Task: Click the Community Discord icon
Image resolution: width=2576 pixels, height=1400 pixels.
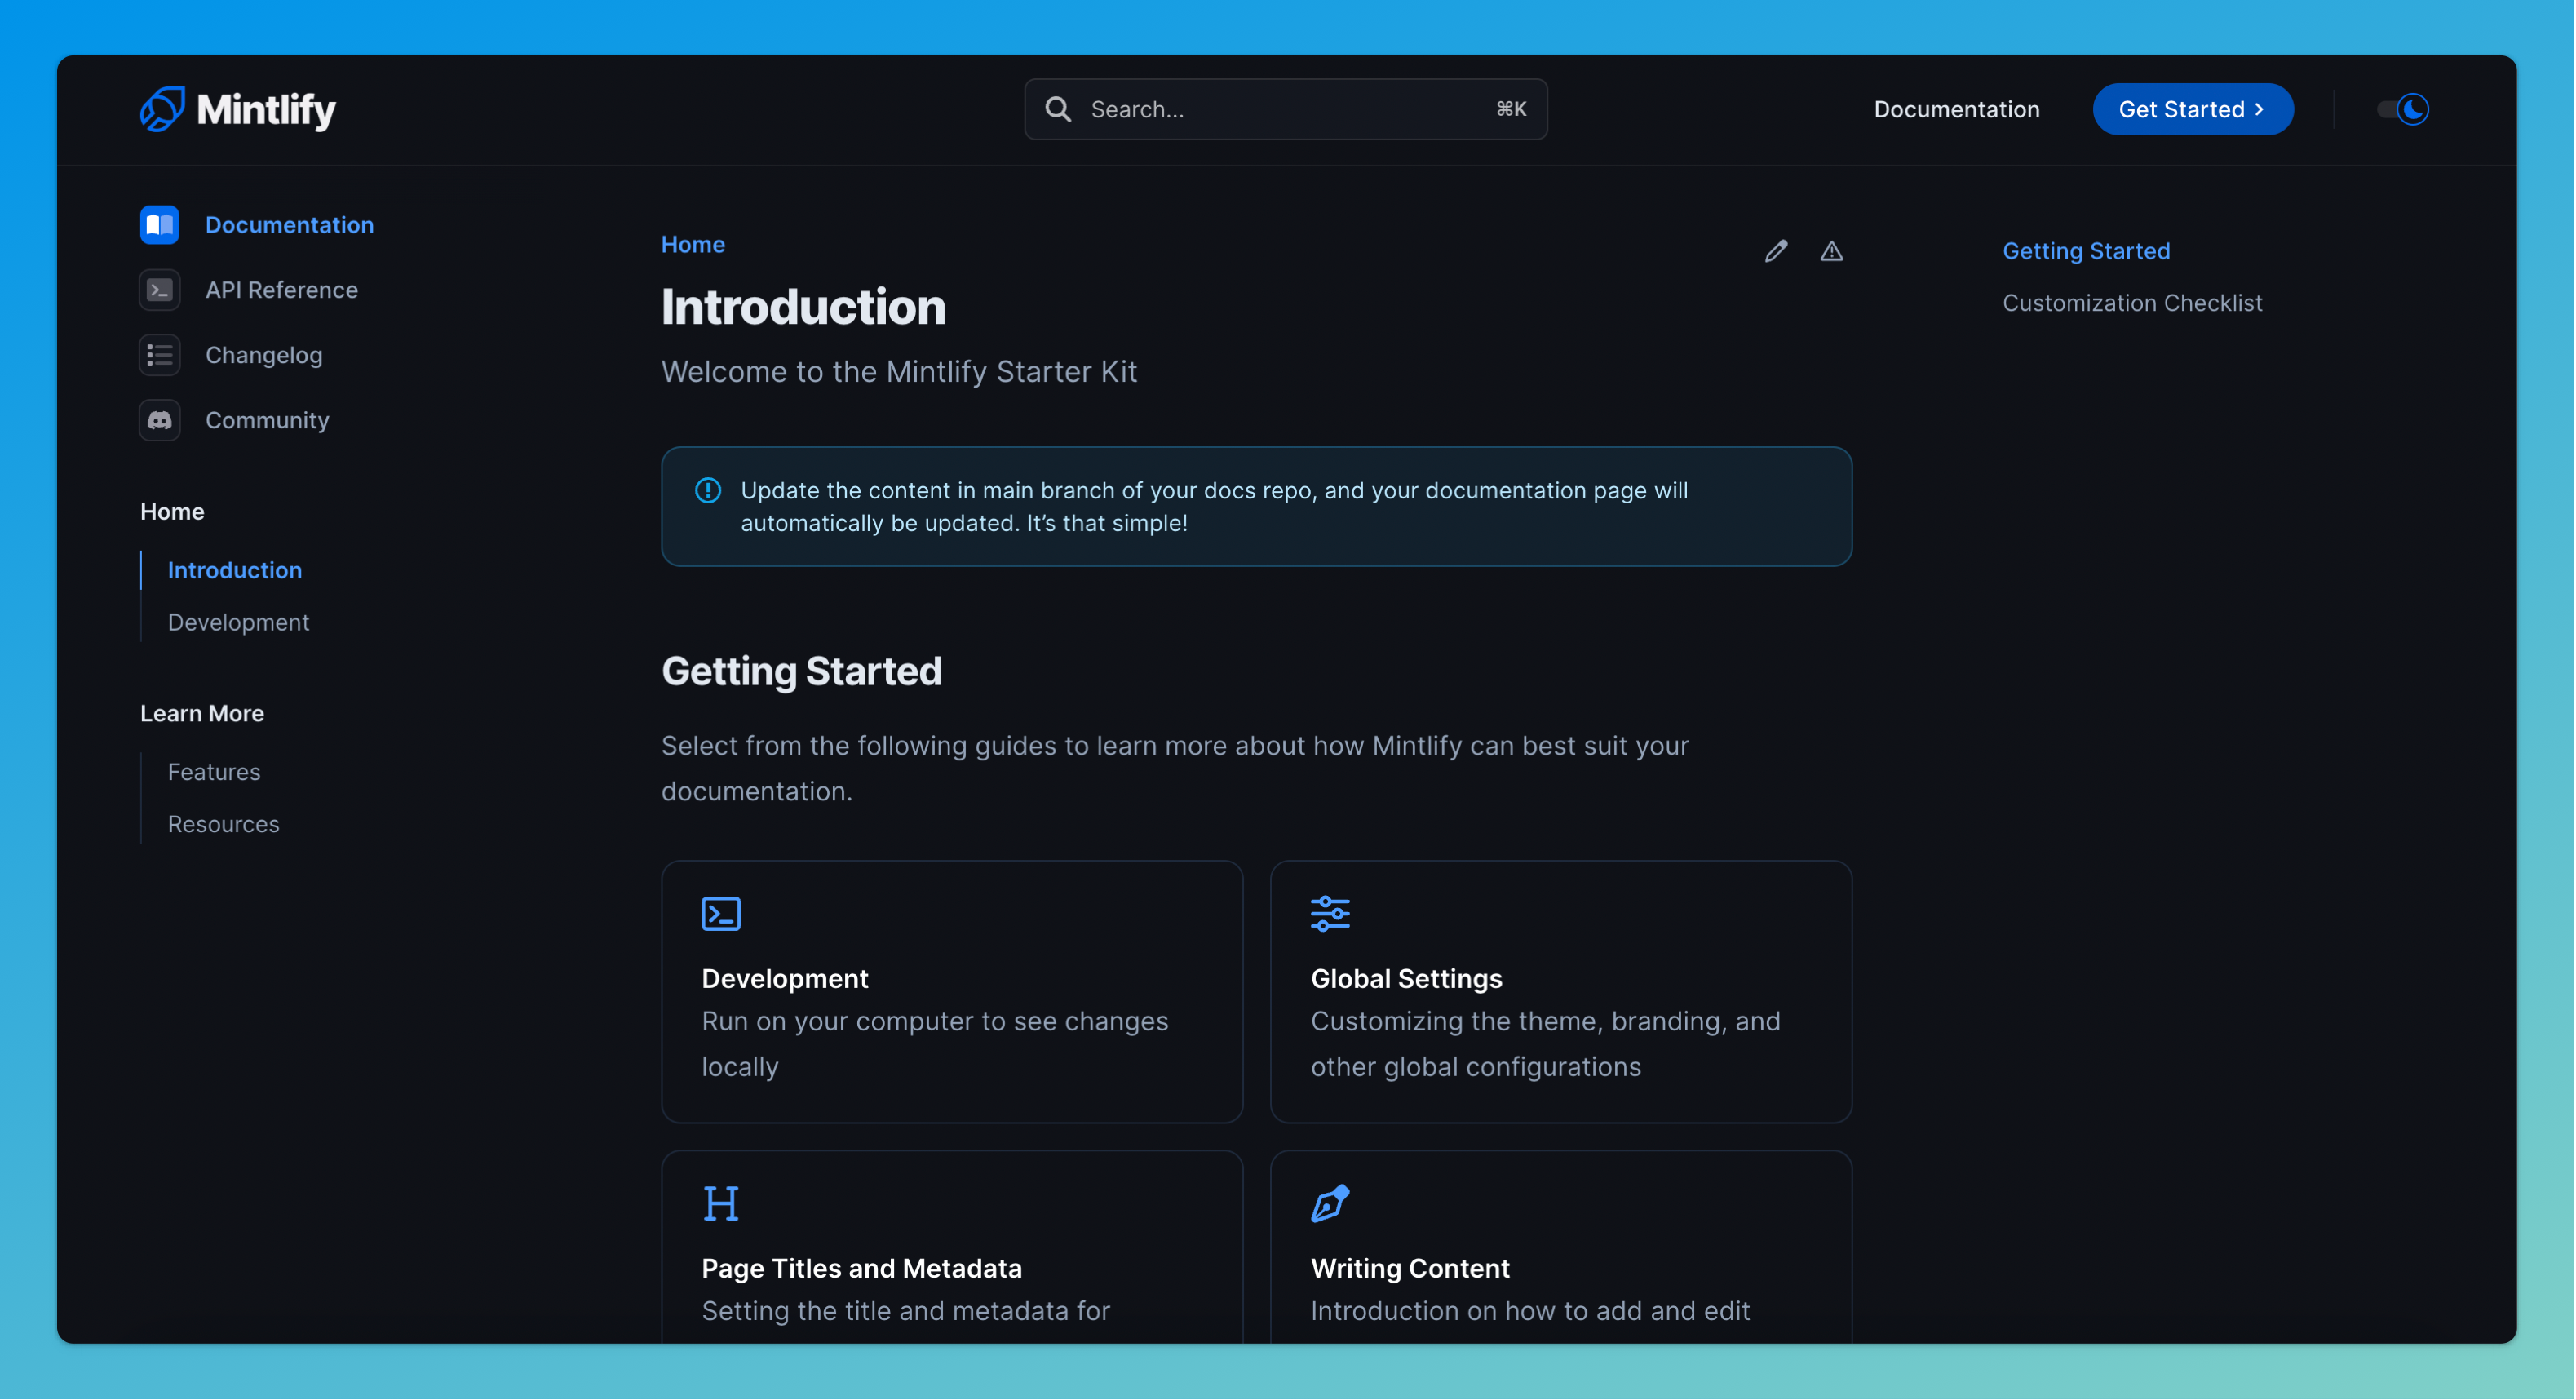Action: 158,421
